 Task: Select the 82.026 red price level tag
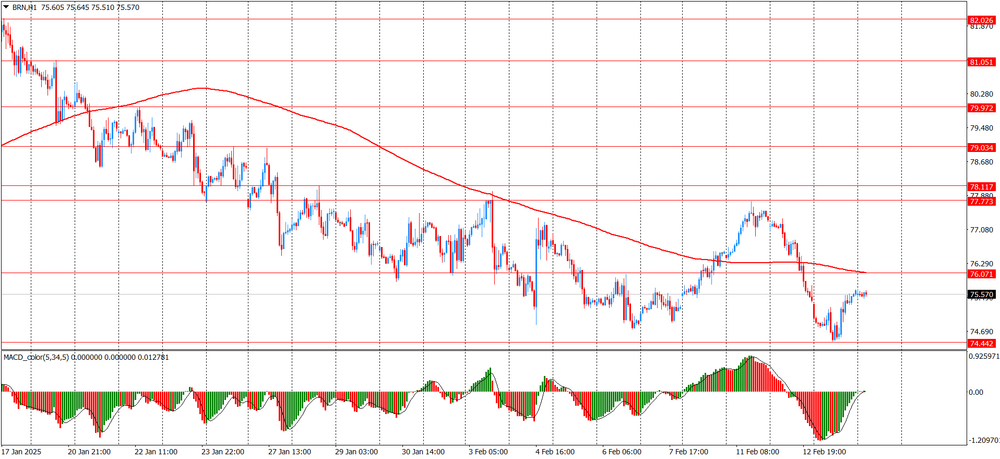point(981,20)
